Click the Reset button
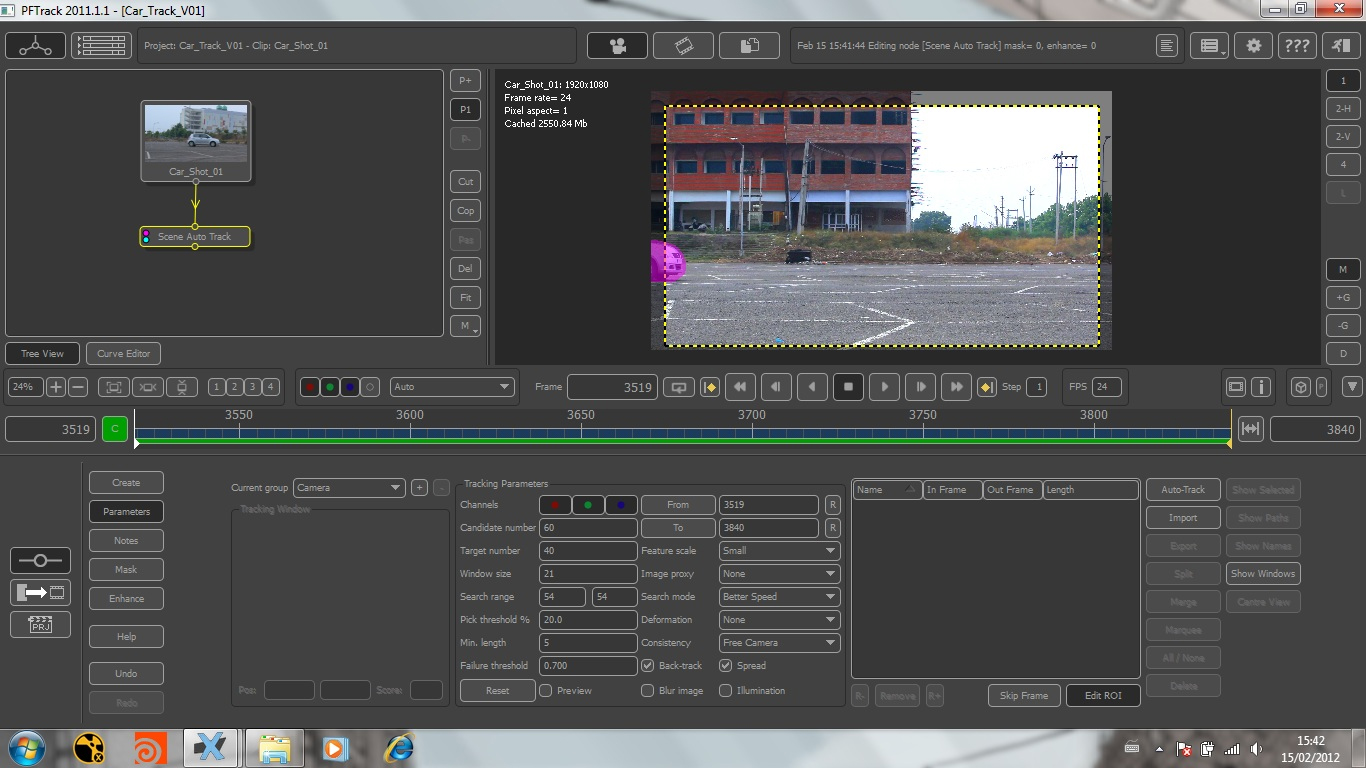 tap(497, 690)
